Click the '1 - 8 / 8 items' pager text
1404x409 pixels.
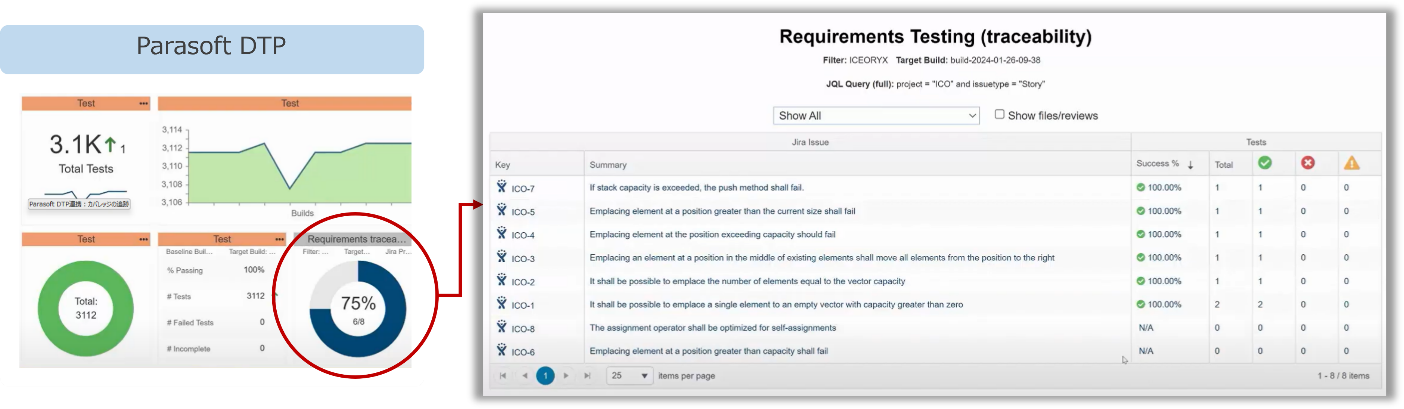pos(1343,376)
